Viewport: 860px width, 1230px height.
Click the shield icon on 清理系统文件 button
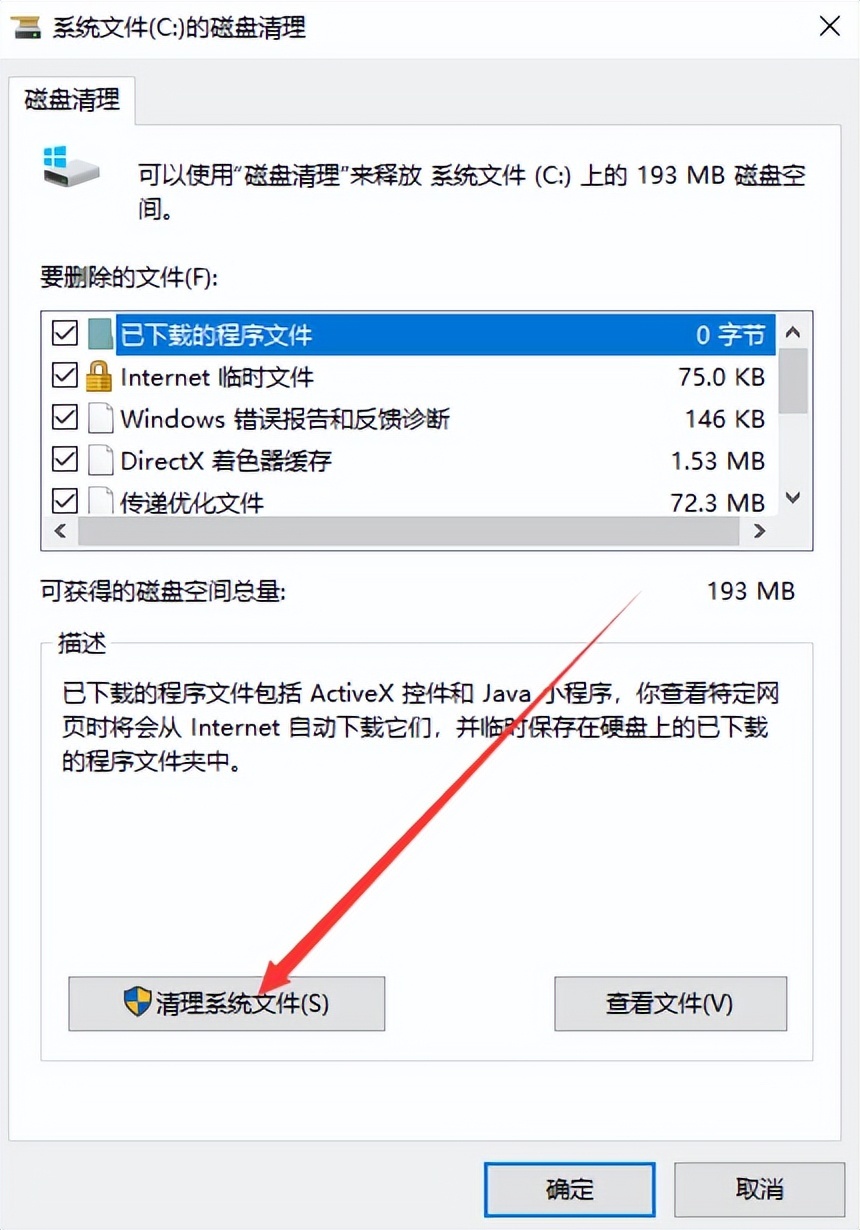click(x=138, y=1001)
